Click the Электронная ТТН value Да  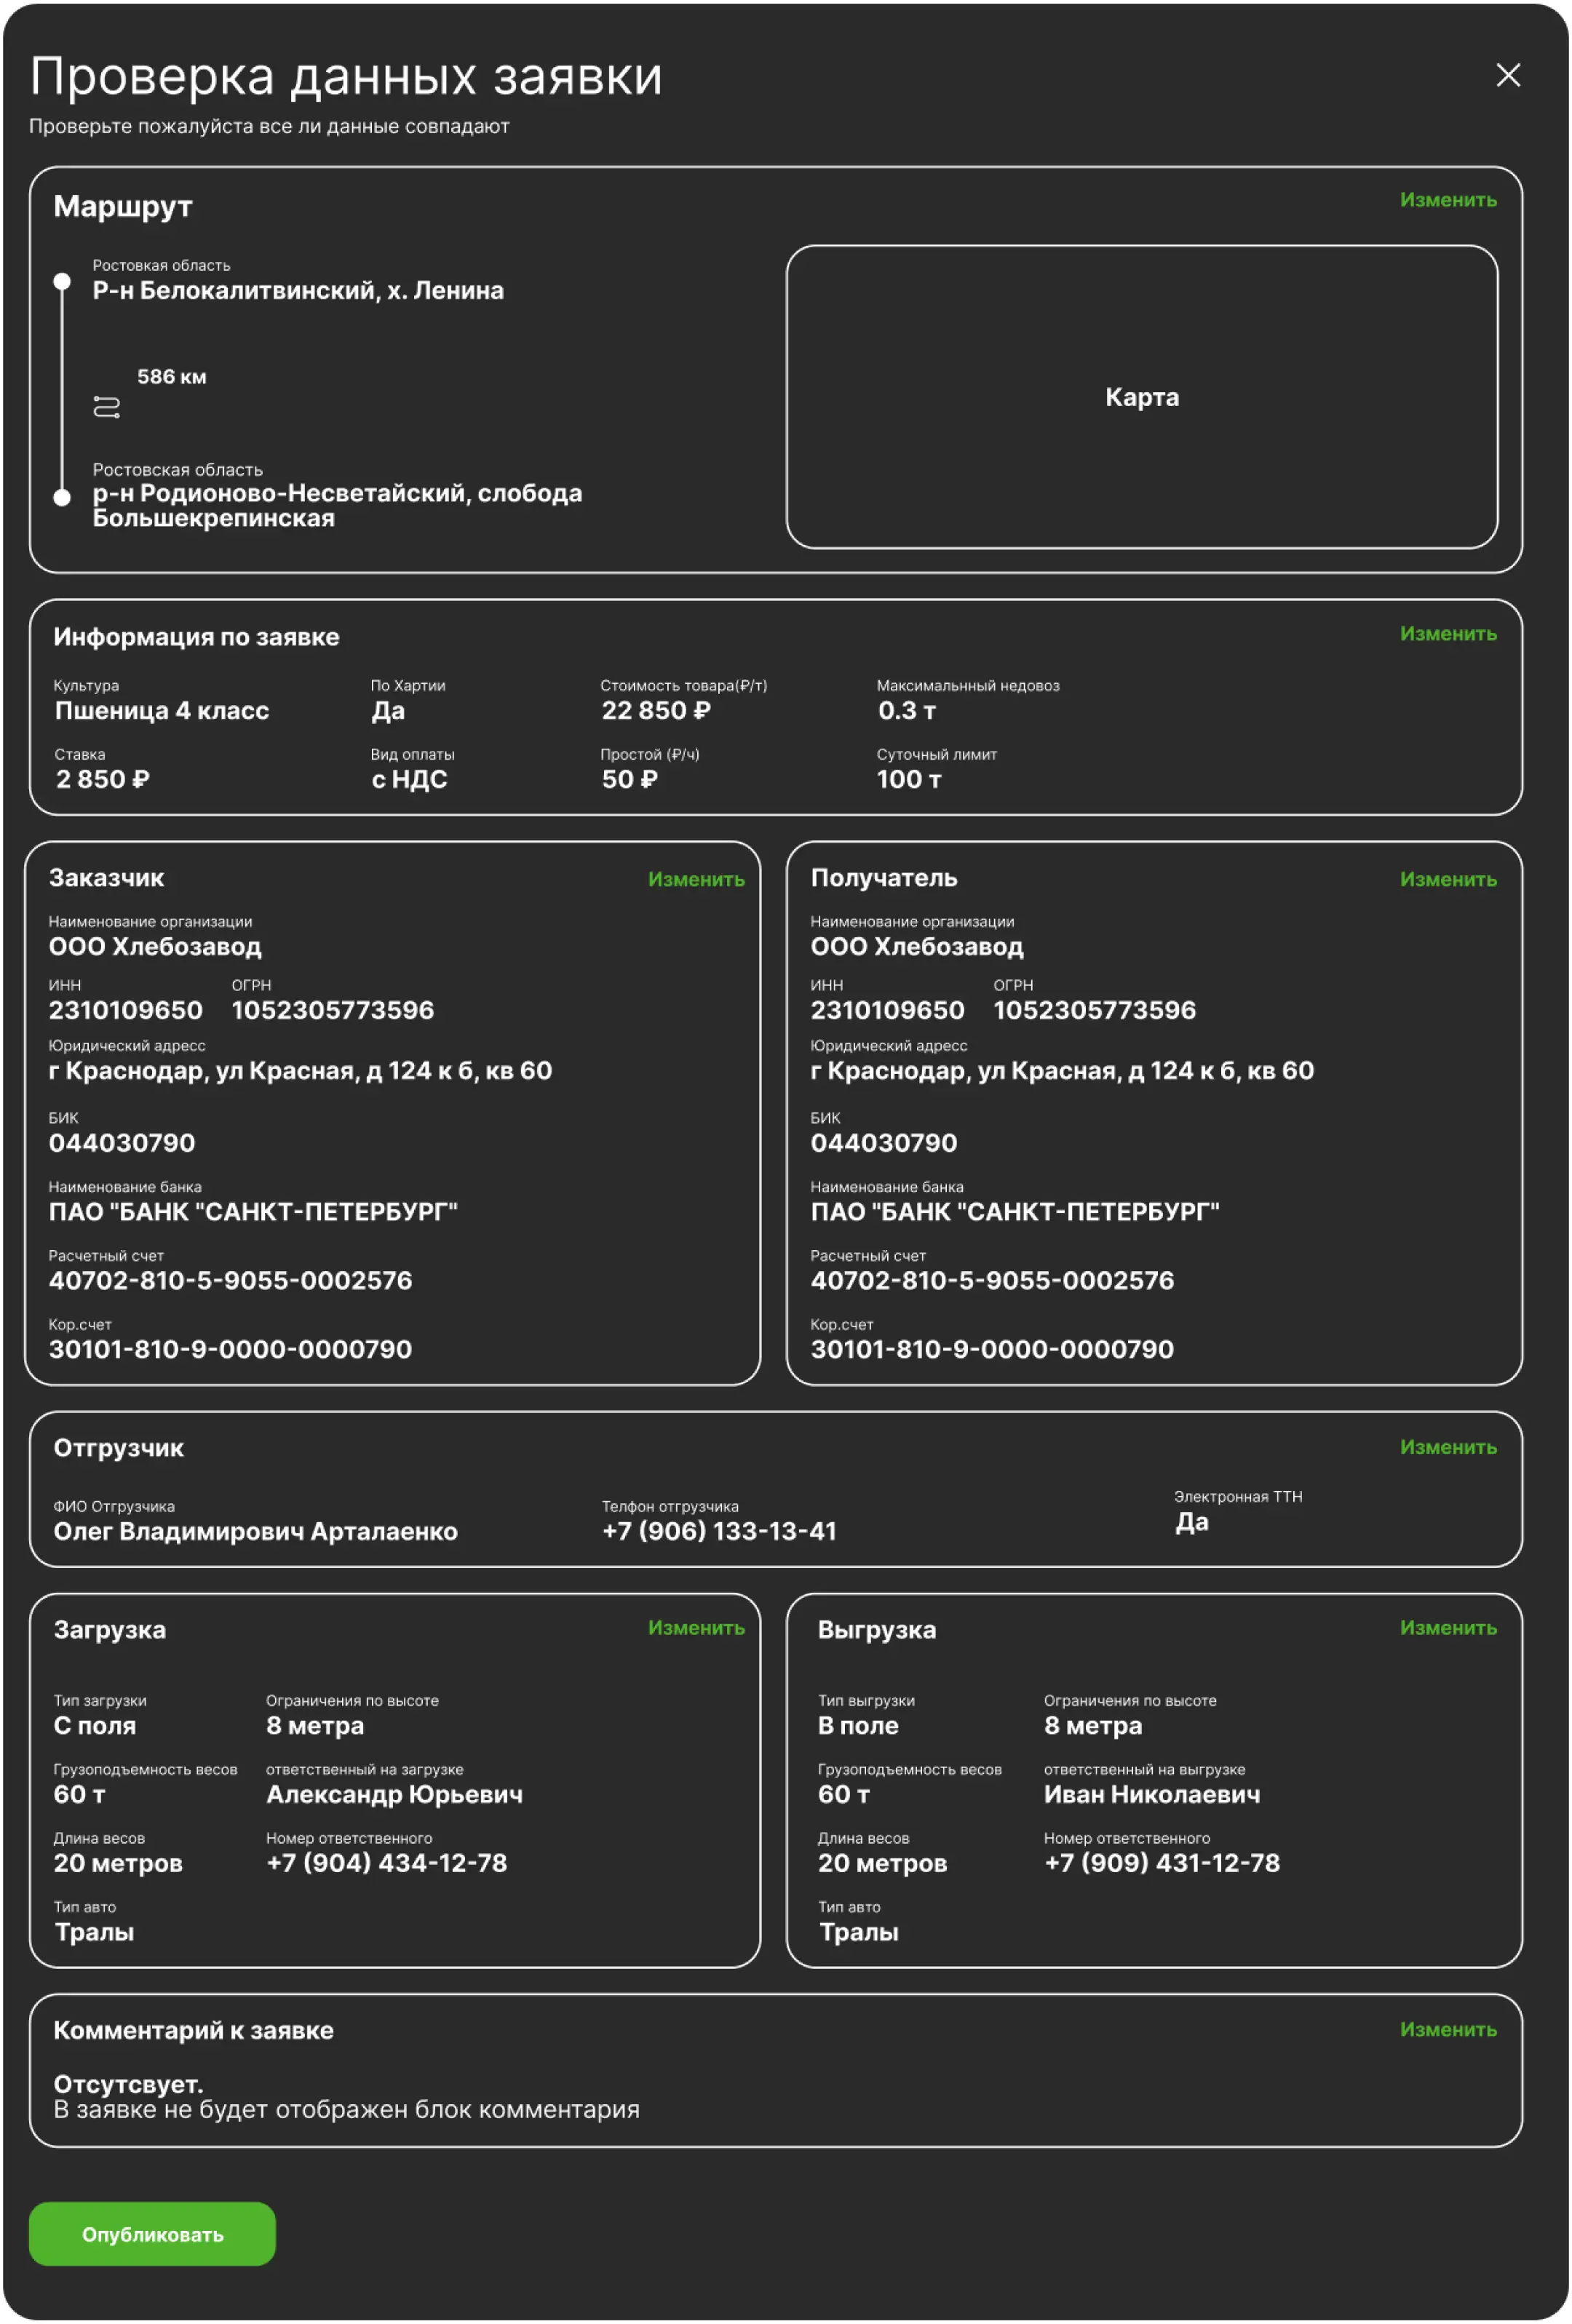coord(1191,1522)
